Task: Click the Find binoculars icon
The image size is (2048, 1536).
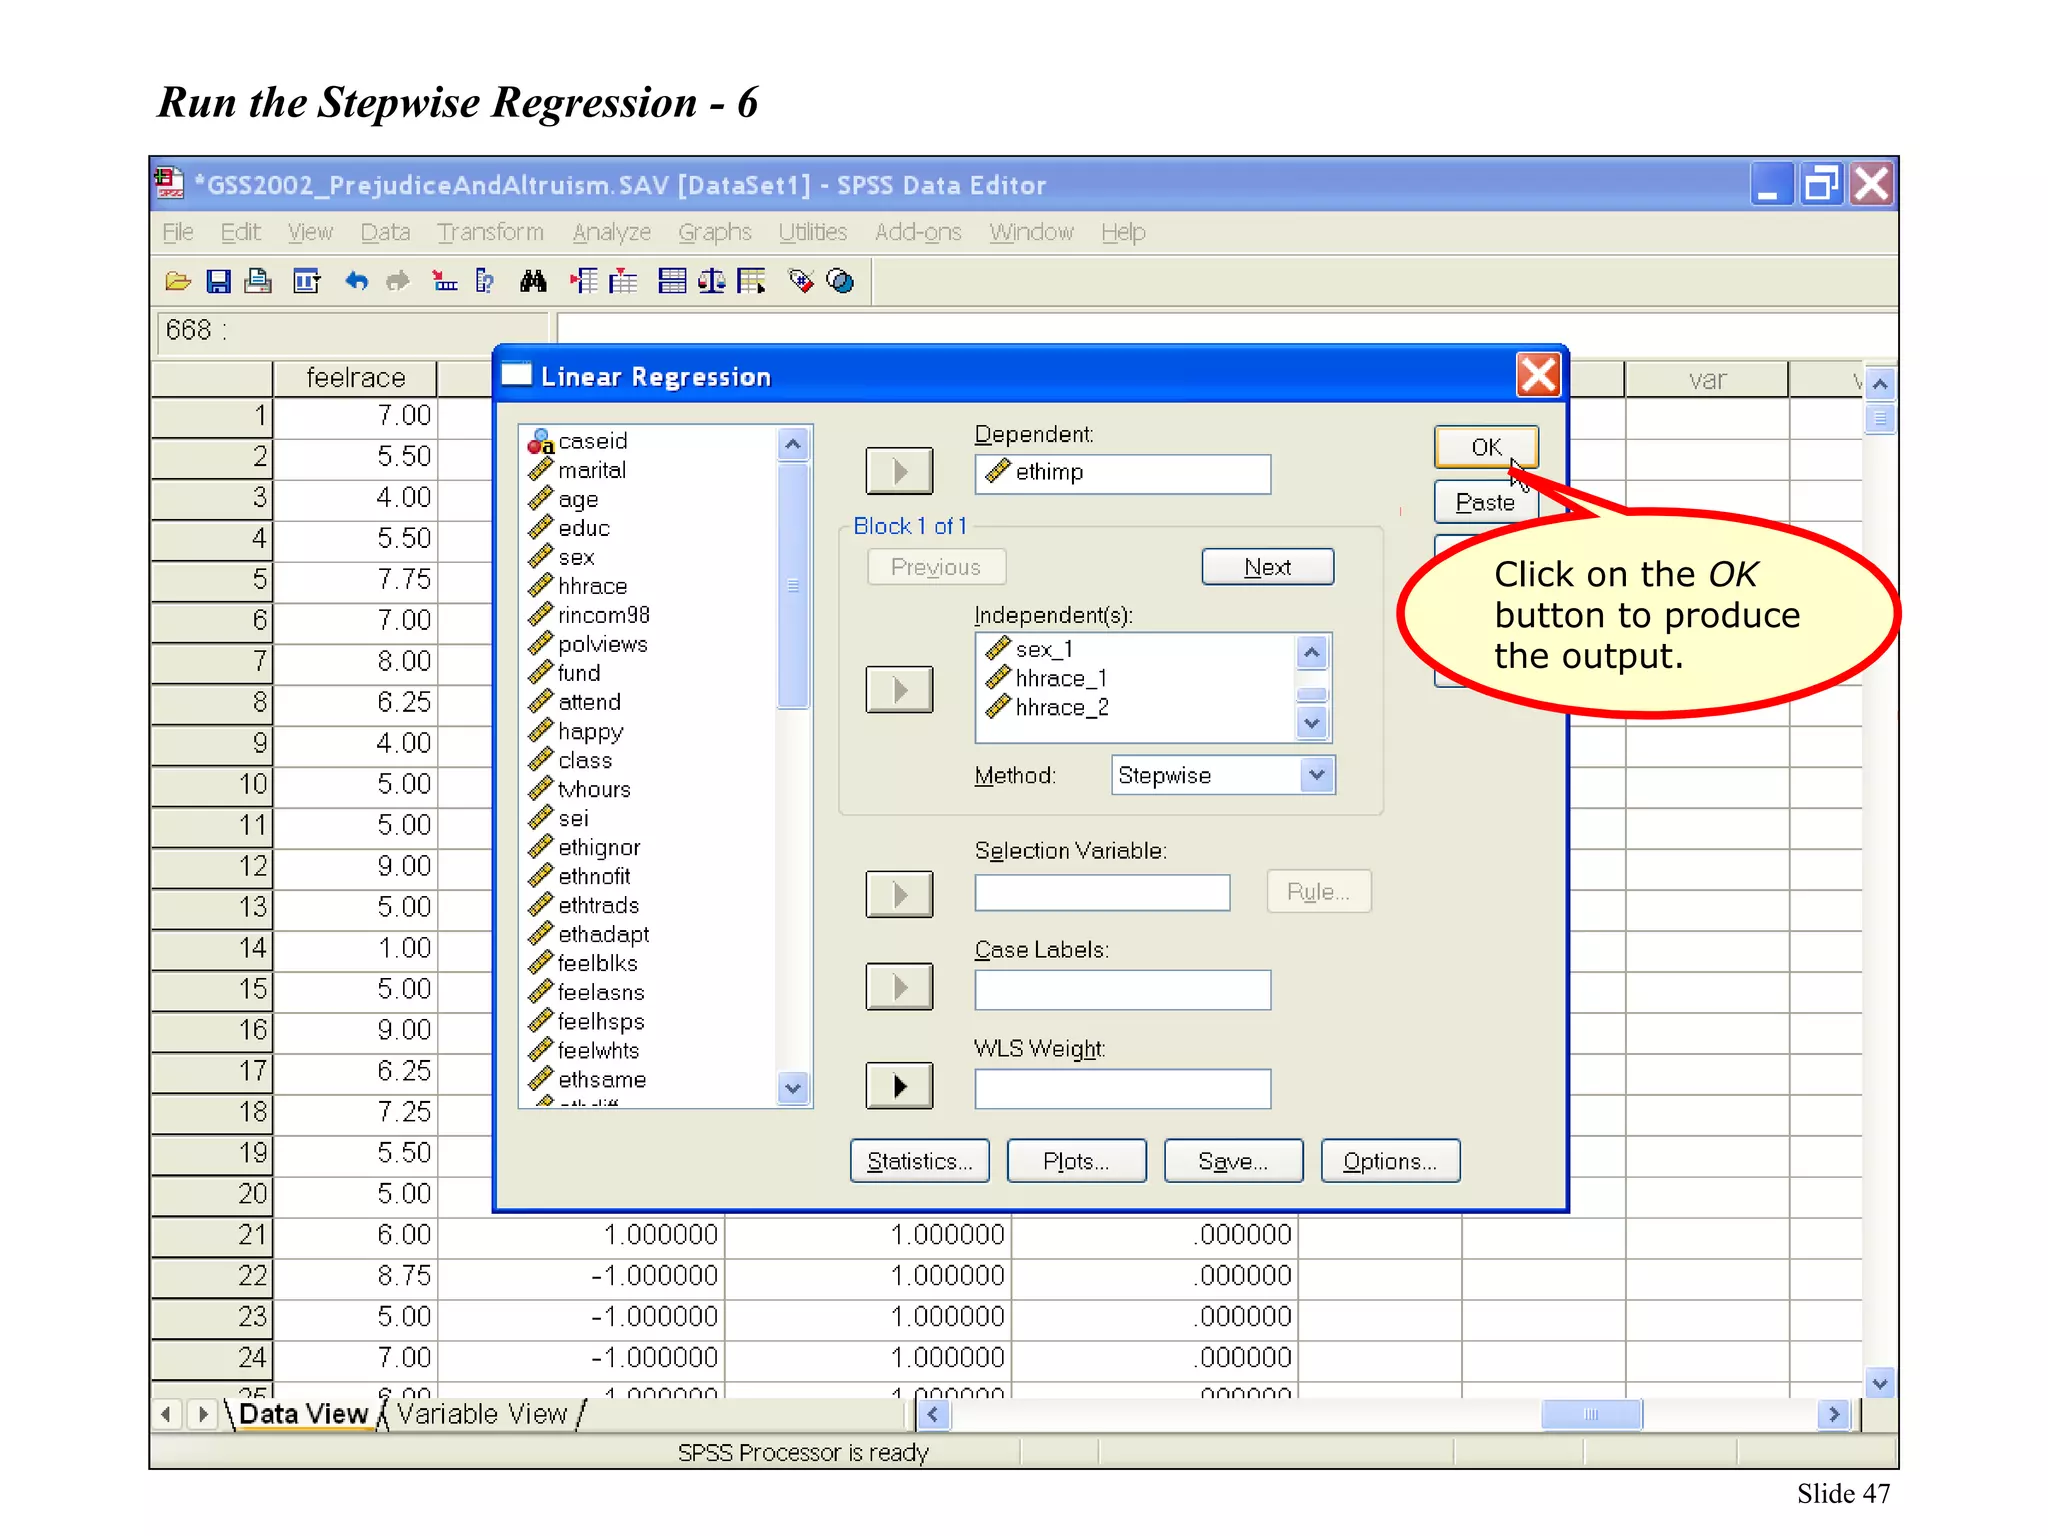Action: [533, 282]
